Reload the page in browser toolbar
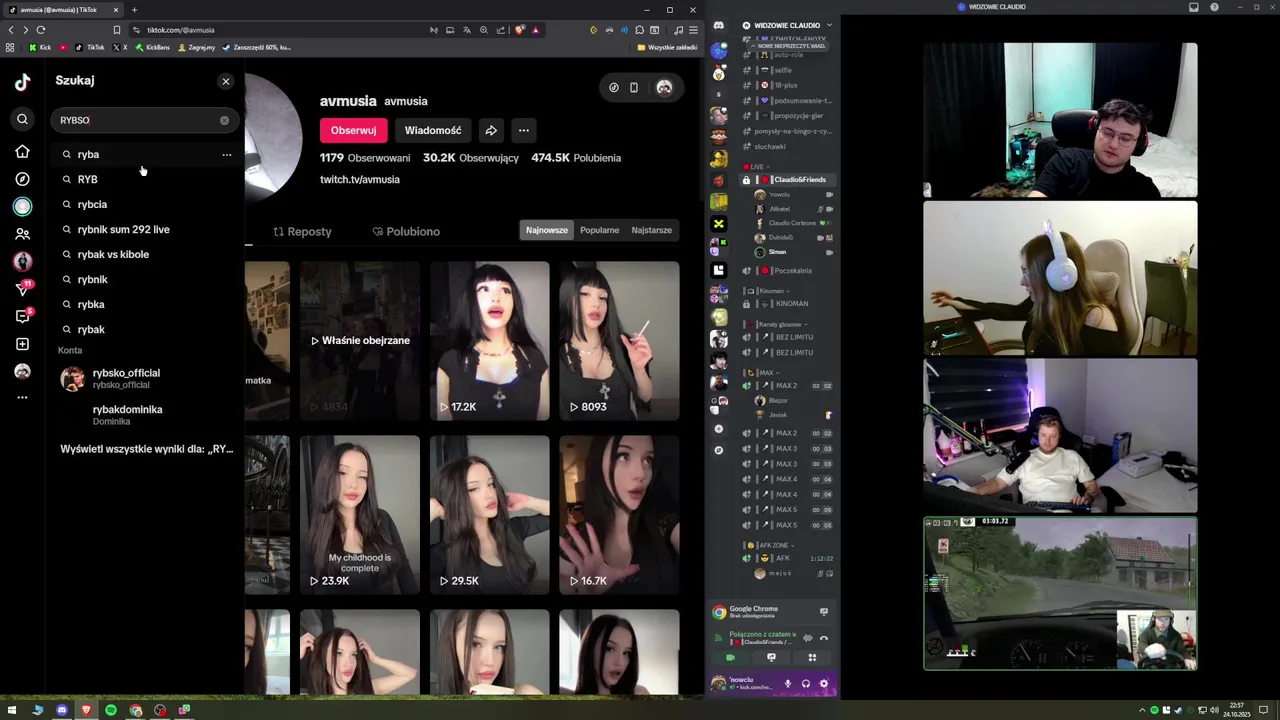 (x=40, y=30)
